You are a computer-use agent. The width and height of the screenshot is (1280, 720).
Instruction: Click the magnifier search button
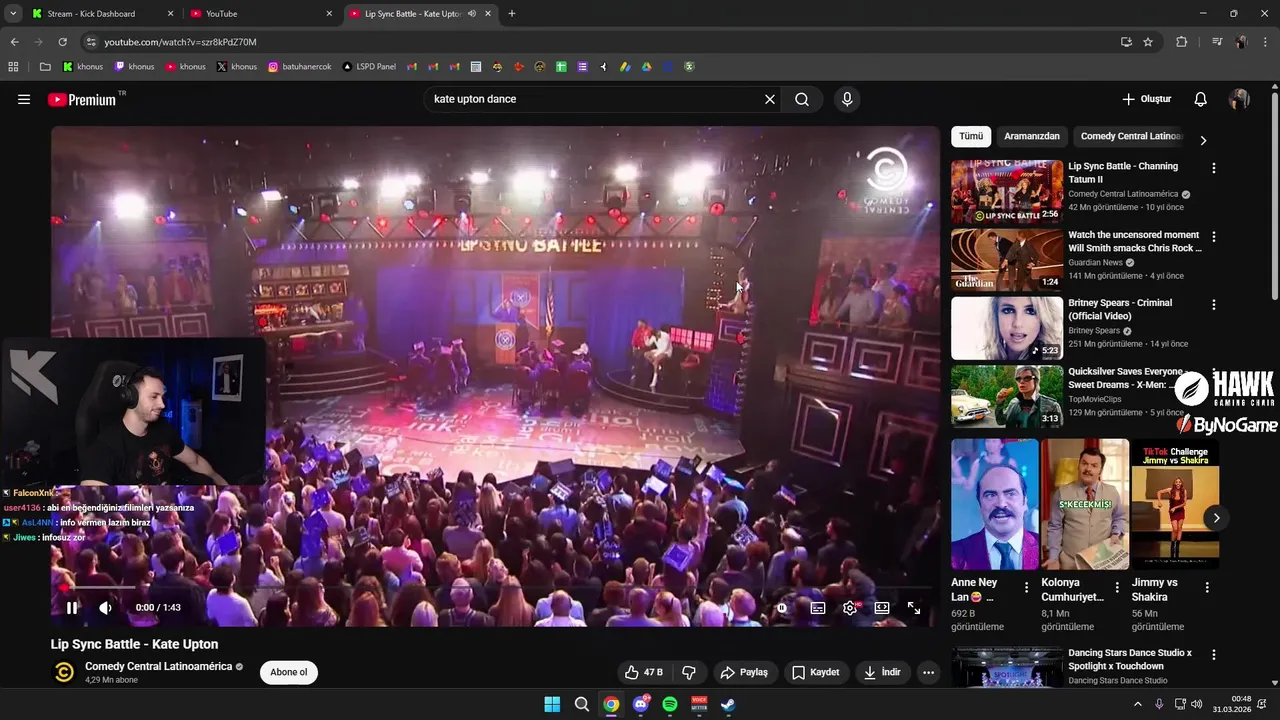[802, 99]
